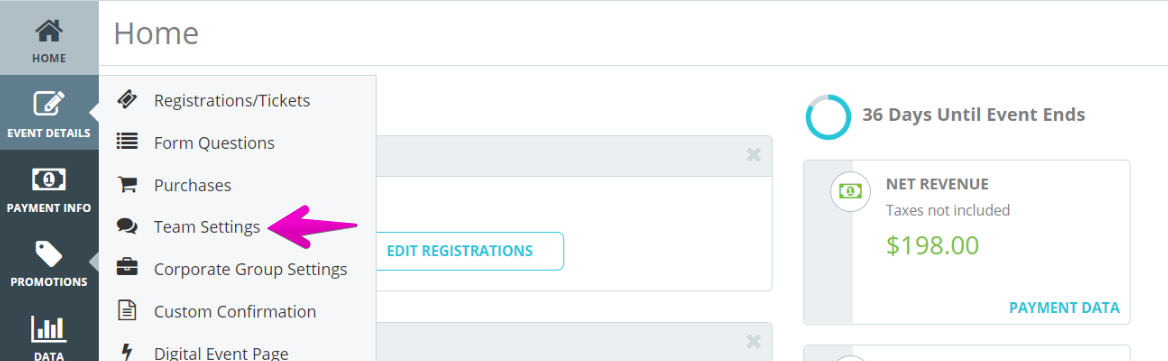Open Corporate Group Settings menu item
The height and width of the screenshot is (361, 1168).
(250, 269)
